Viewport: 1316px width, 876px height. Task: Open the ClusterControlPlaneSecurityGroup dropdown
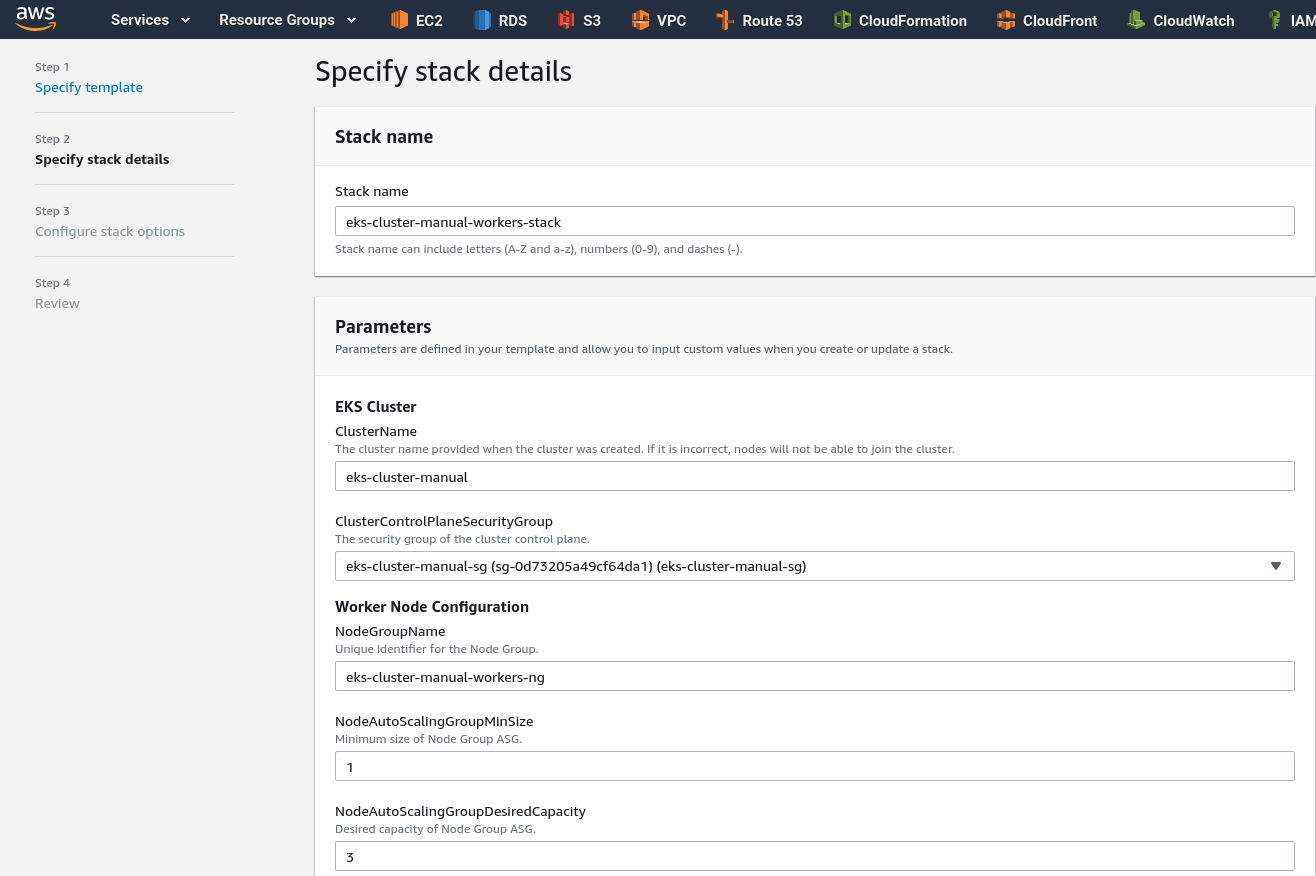(x=814, y=566)
